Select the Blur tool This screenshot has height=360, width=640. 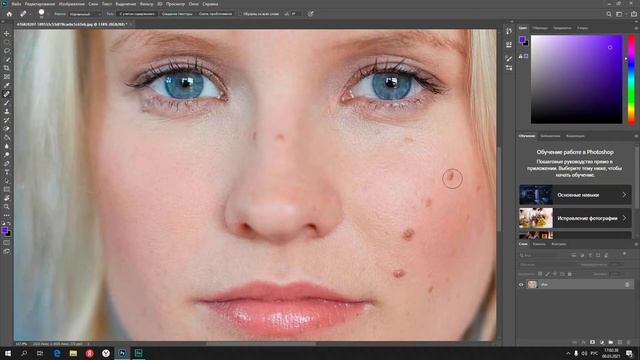point(7,146)
